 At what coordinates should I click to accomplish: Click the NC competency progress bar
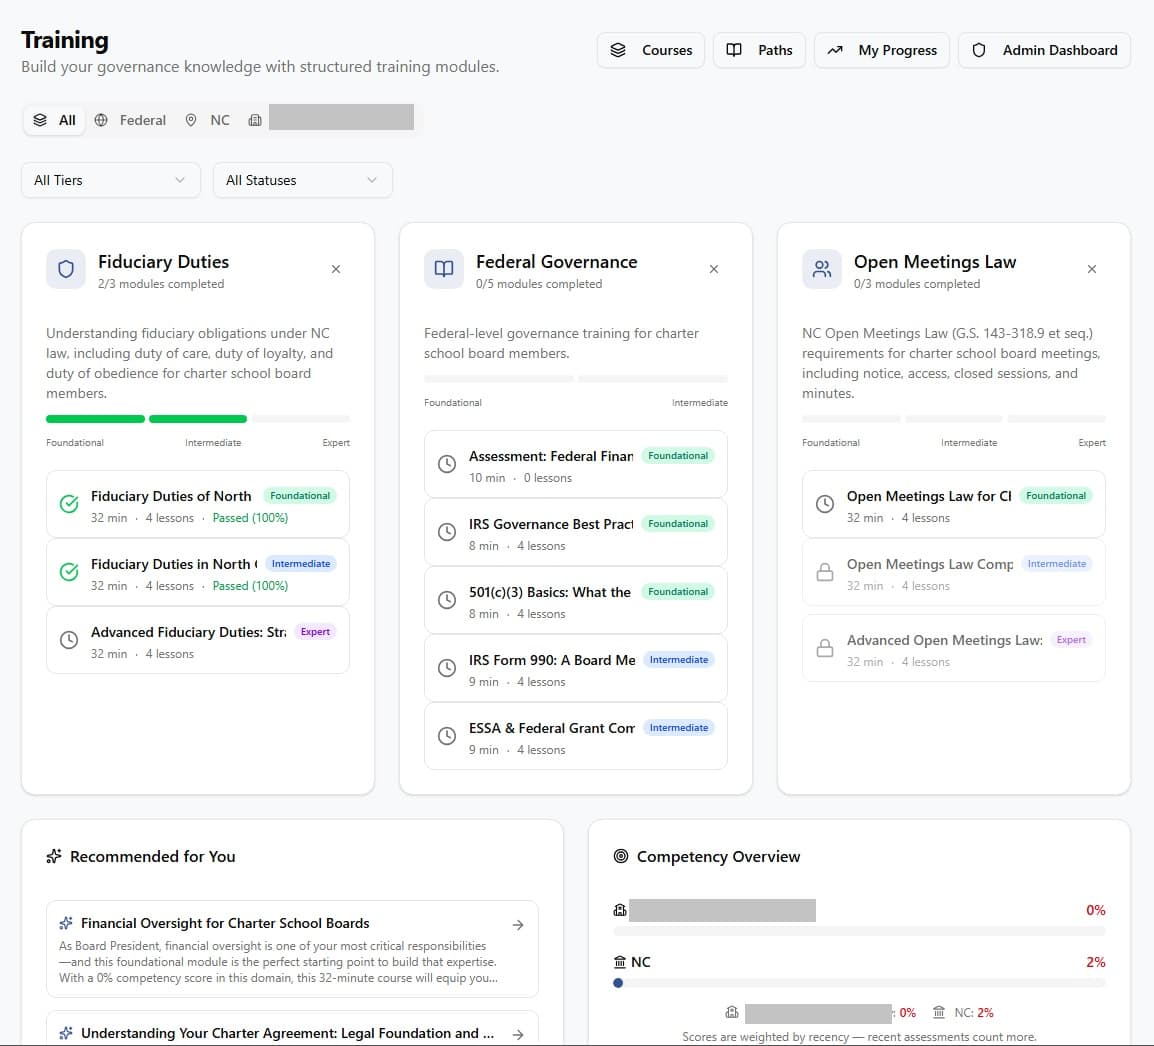pos(859,983)
